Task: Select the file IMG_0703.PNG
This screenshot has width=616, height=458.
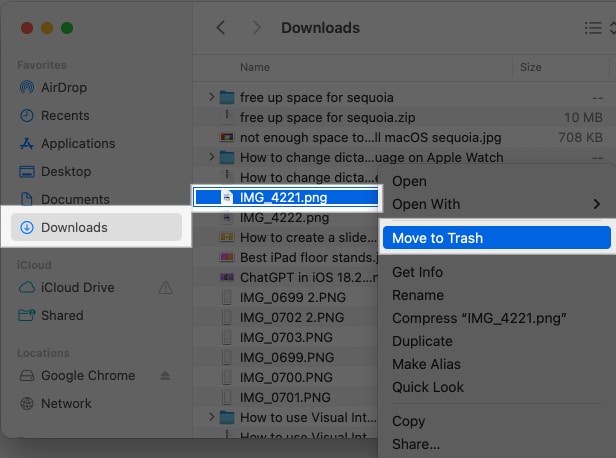Action: point(286,337)
